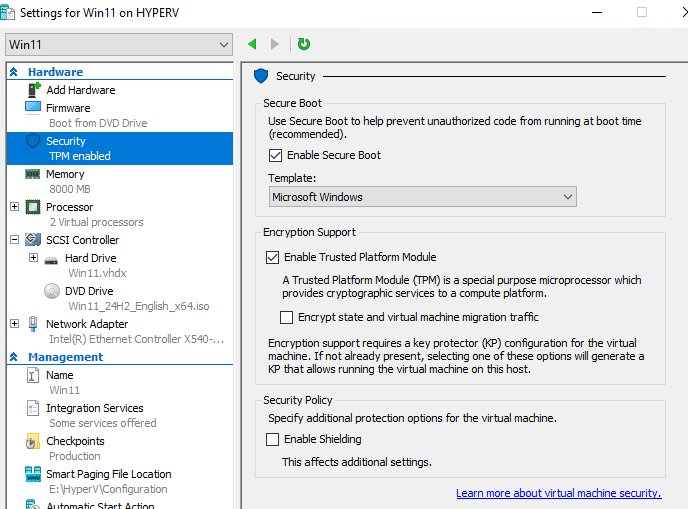Expand the Processor node
Screen dimensions: 688x509
coord(14,207)
